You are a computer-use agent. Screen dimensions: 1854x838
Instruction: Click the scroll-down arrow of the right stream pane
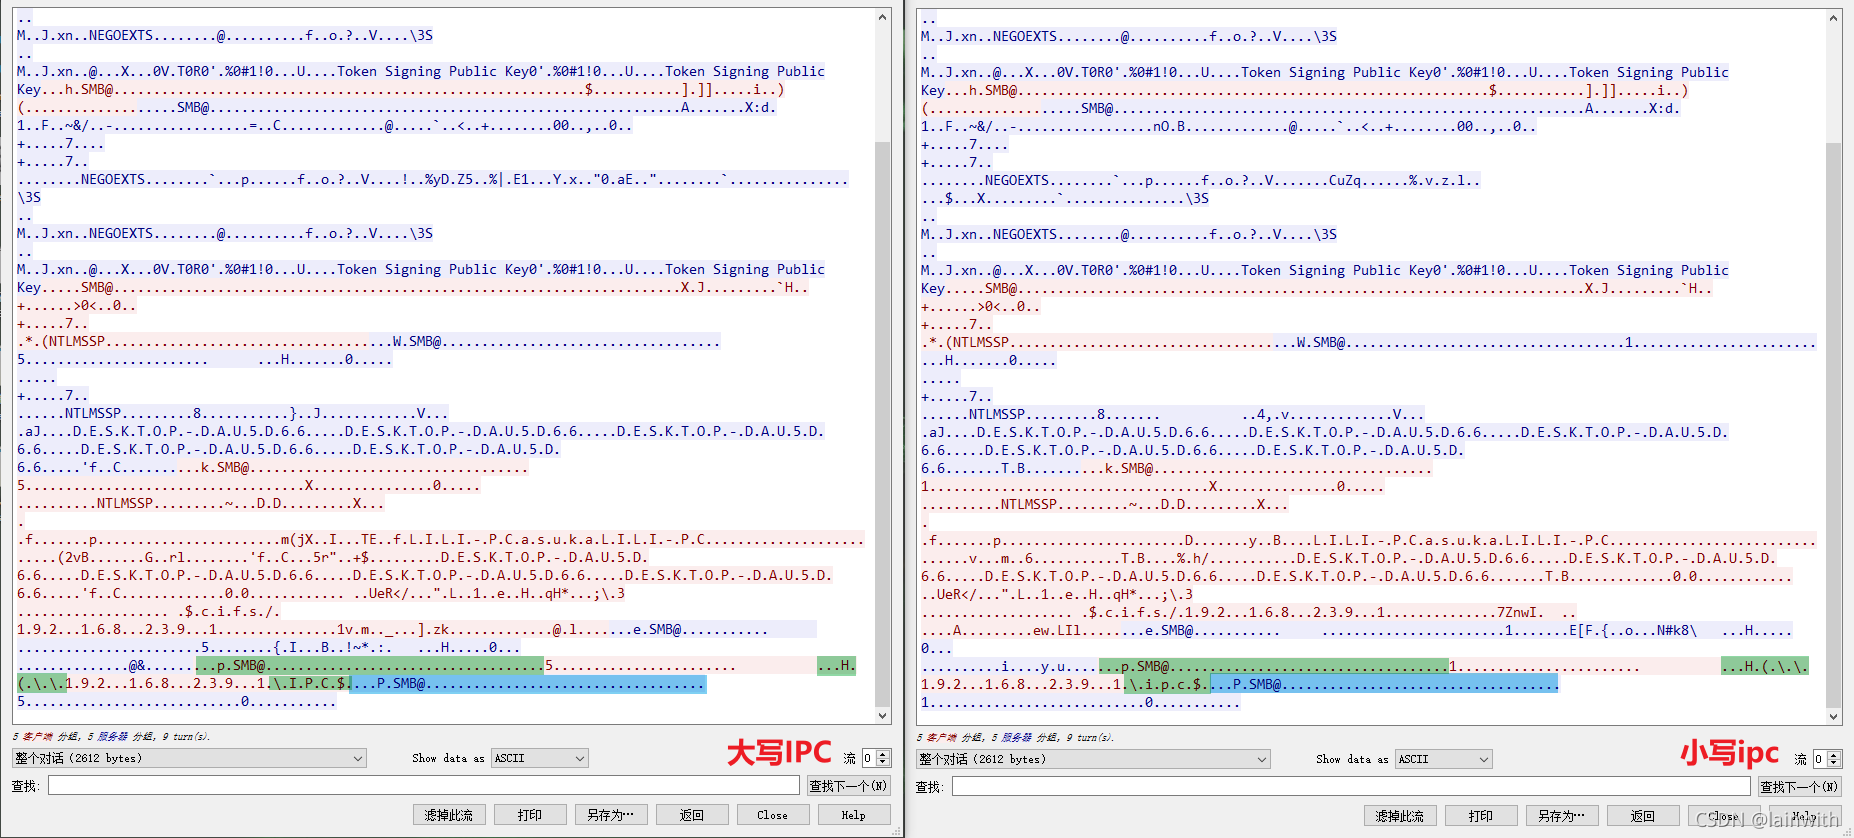[1834, 716]
